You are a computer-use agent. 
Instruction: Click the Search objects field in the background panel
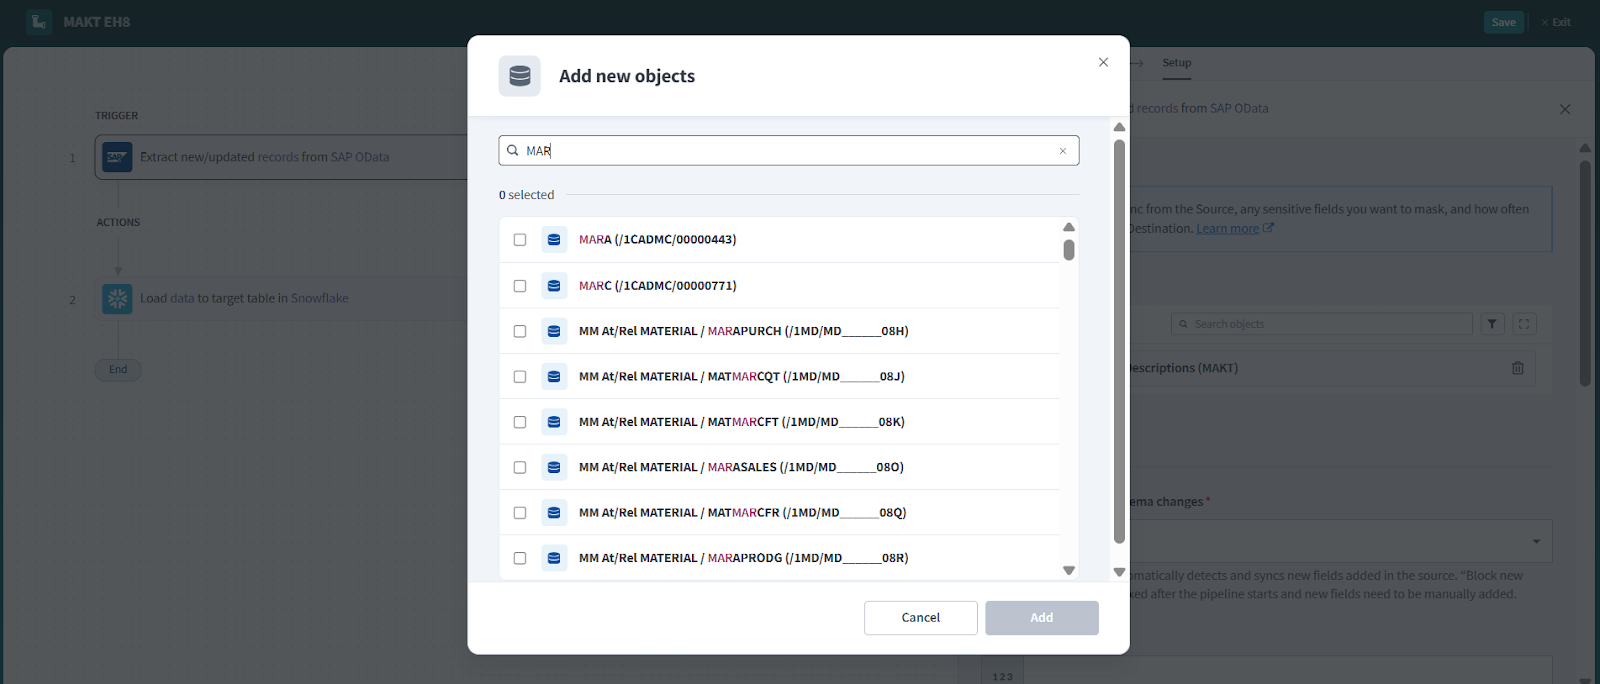pyautogui.click(x=1322, y=324)
